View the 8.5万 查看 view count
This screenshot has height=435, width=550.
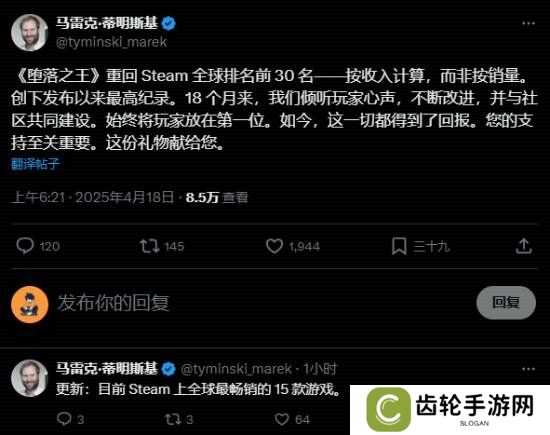pyautogui.click(x=217, y=198)
